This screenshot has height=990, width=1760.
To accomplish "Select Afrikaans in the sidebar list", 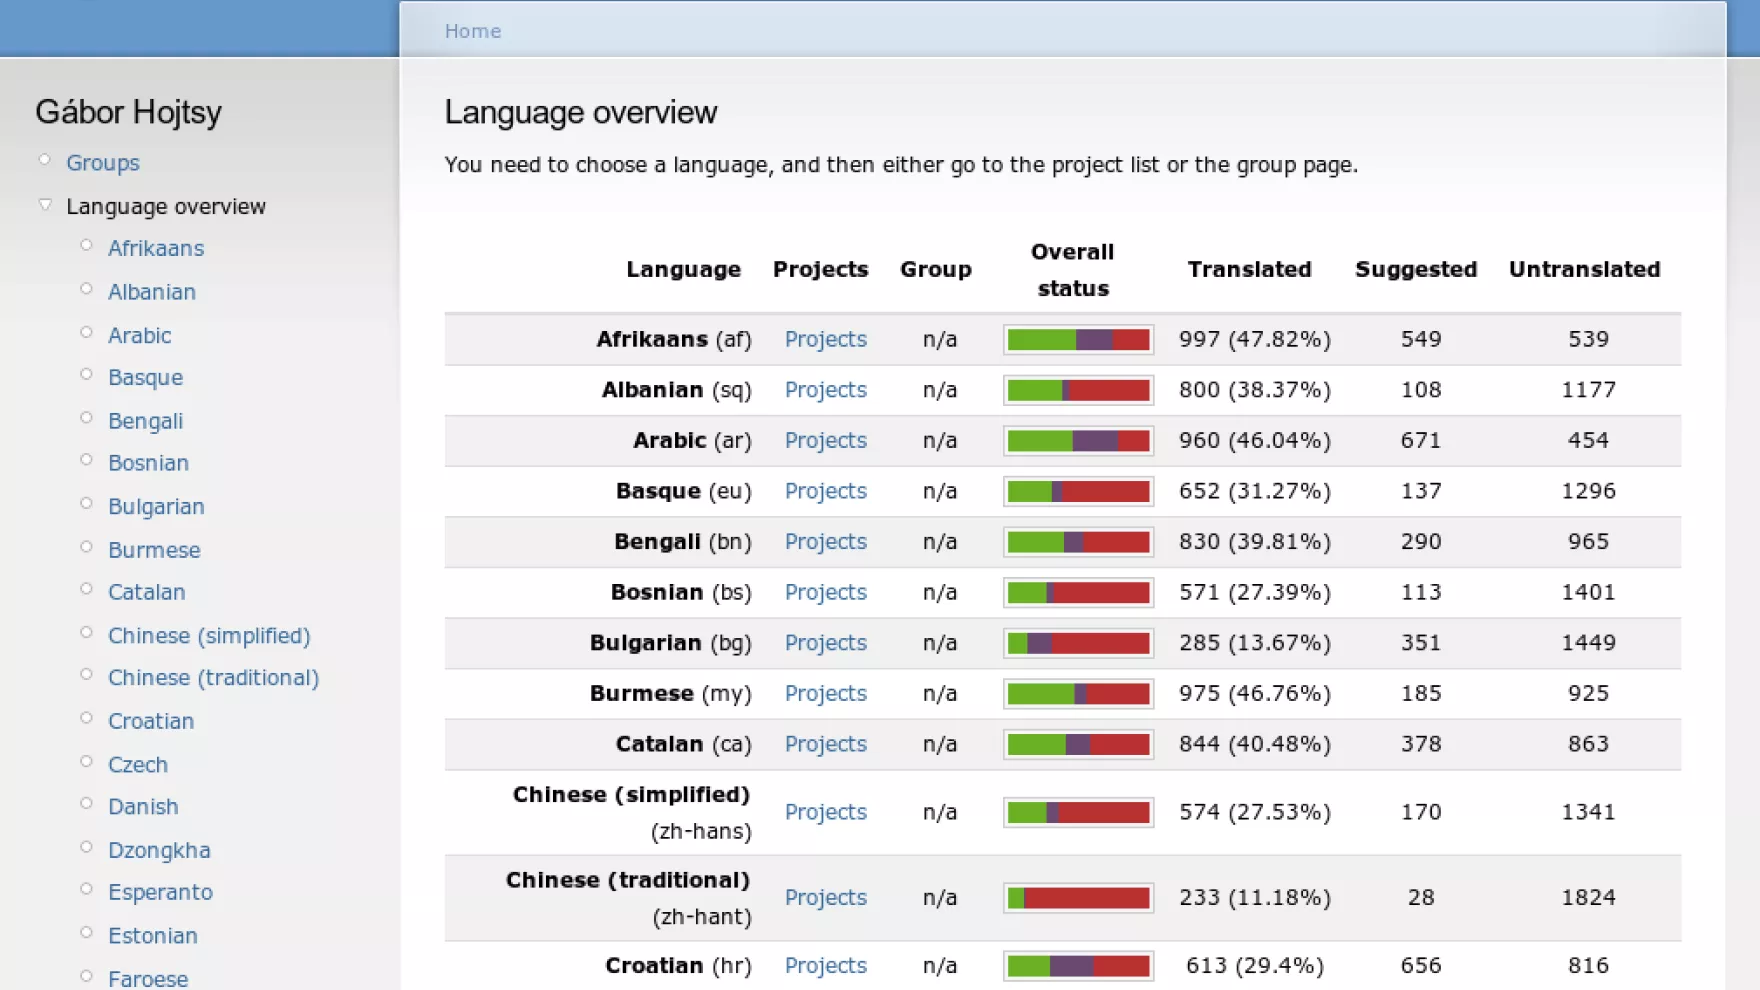I will click(156, 248).
